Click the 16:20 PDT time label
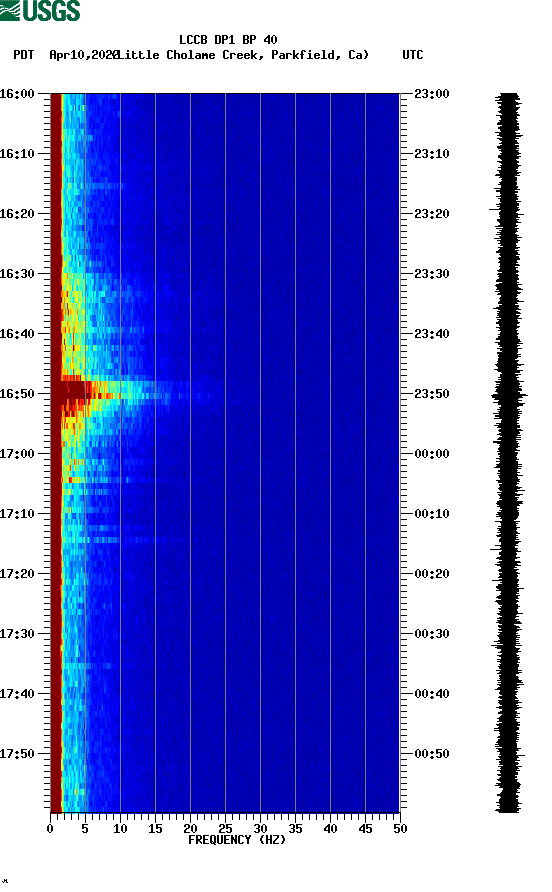Screen dimensions: 552x892 click(x=17, y=214)
